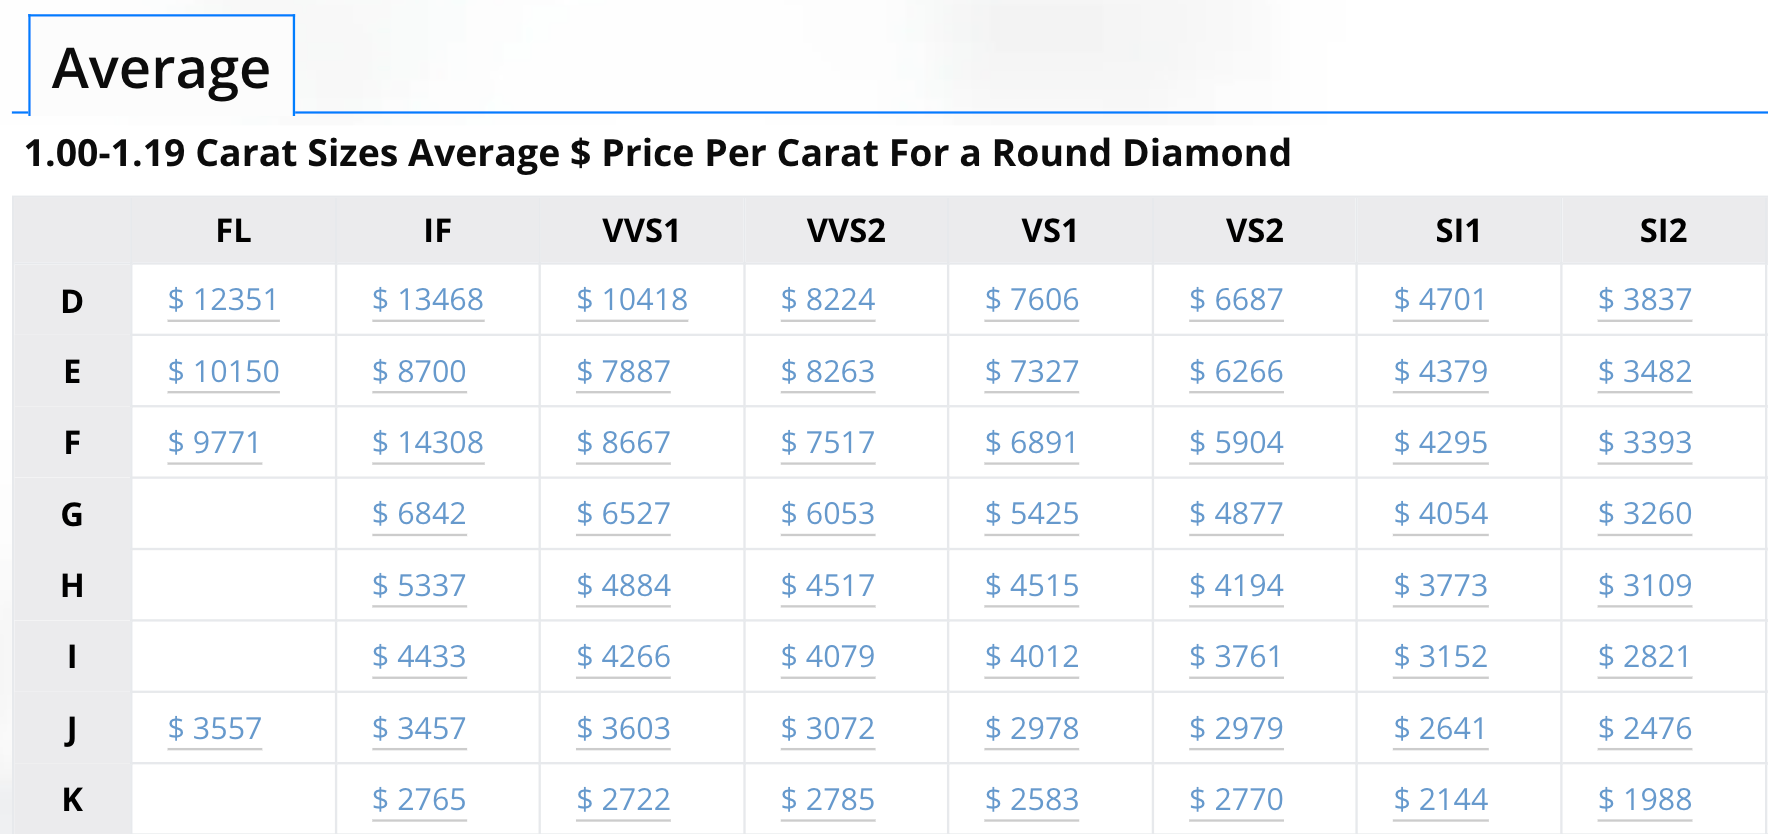The image size is (1768, 834).
Task: Click the VVS1 clarity column header
Action: coord(641,231)
